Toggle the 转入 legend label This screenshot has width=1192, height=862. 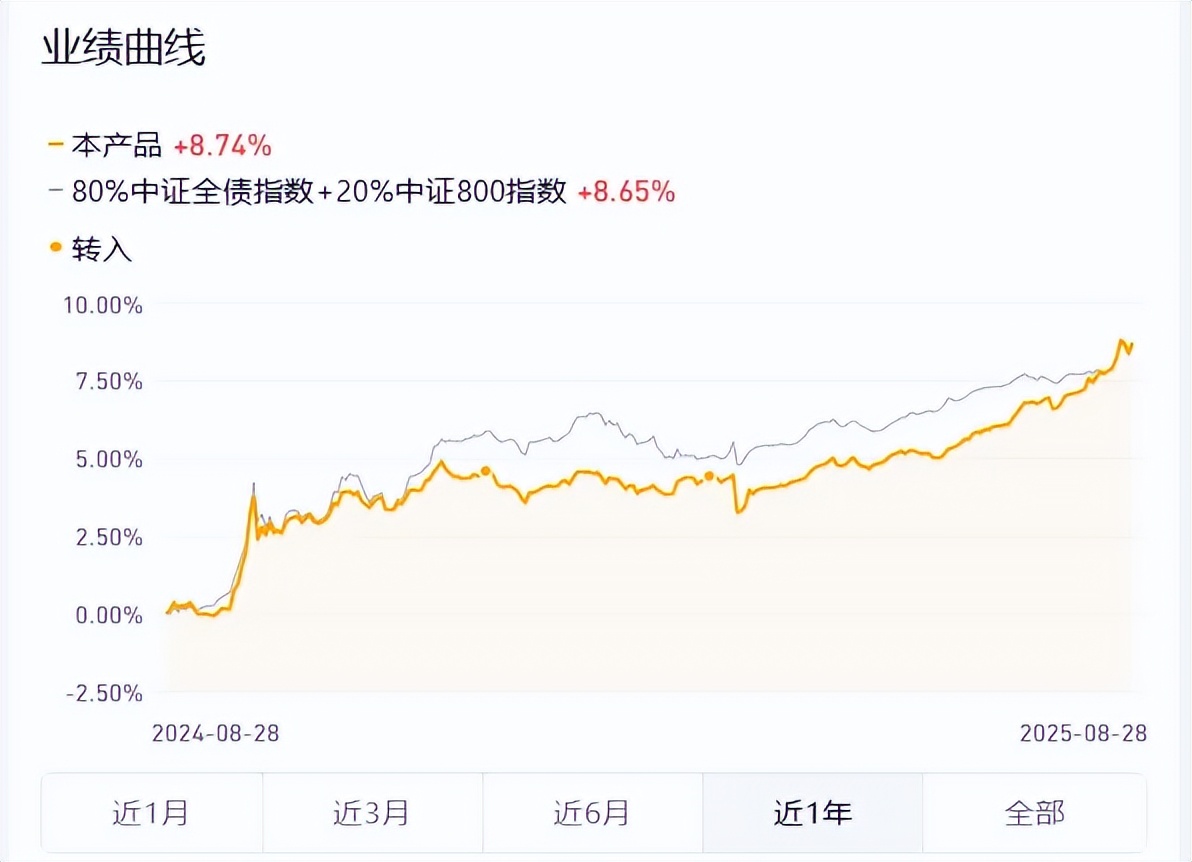tap(102, 249)
